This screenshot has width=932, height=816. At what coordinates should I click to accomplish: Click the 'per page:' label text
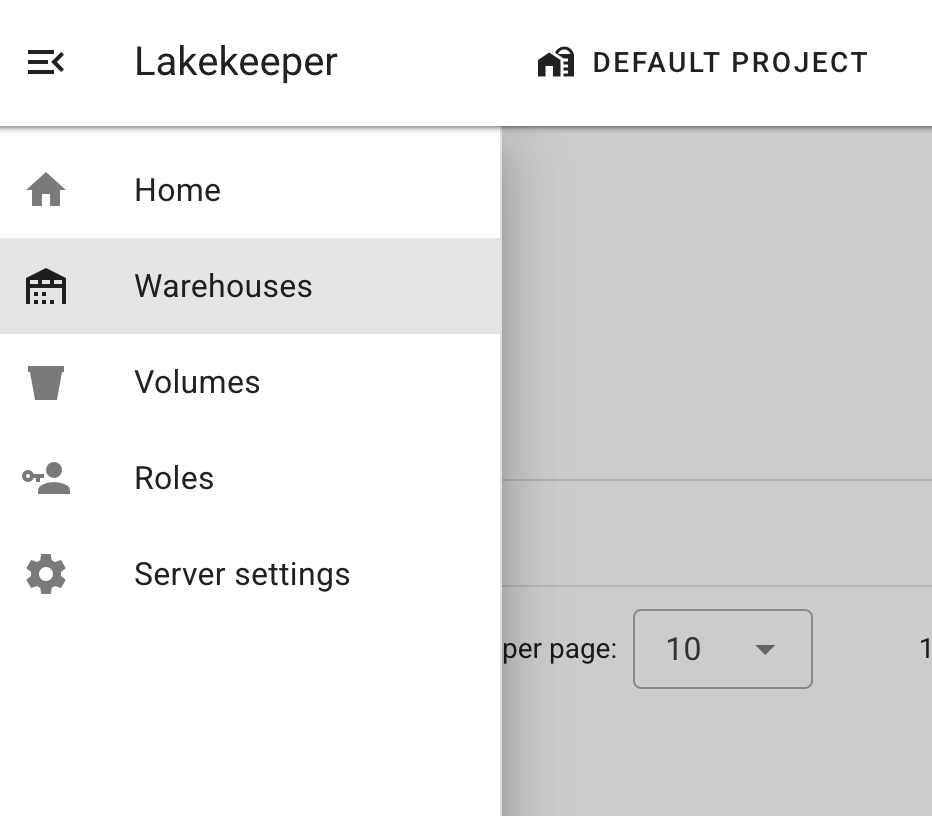tap(560, 650)
